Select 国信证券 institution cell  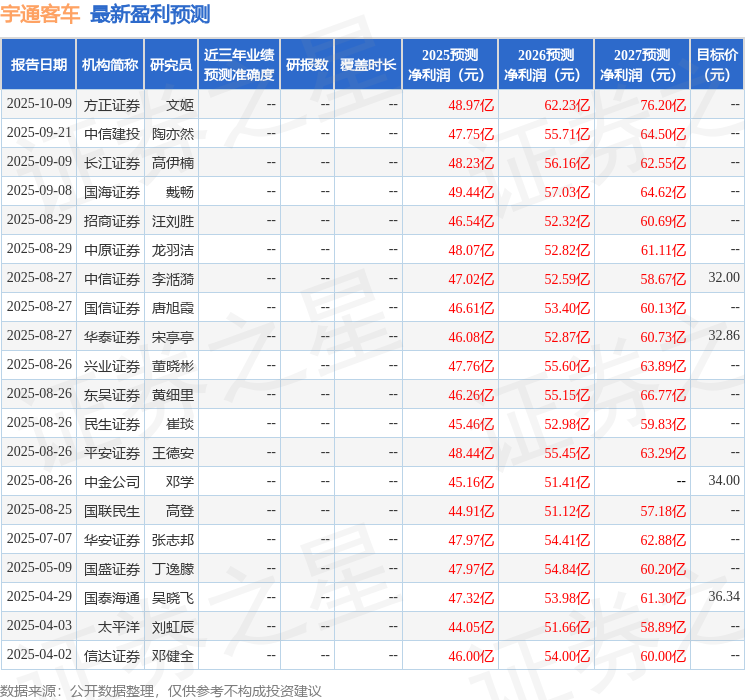point(112,308)
